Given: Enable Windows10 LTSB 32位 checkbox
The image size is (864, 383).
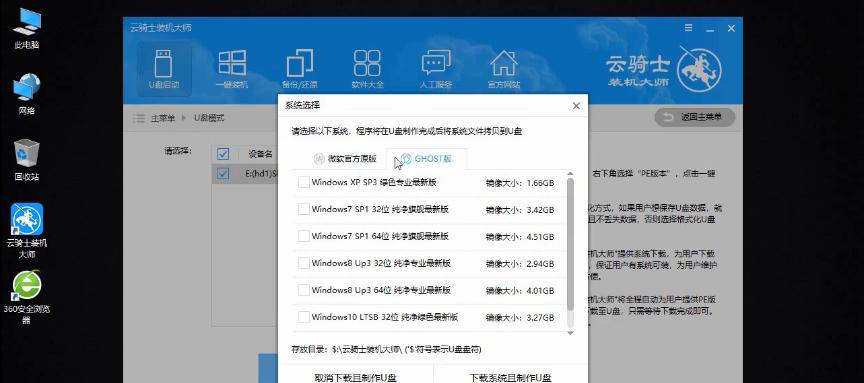Looking at the screenshot, I should pyautogui.click(x=303, y=317).
